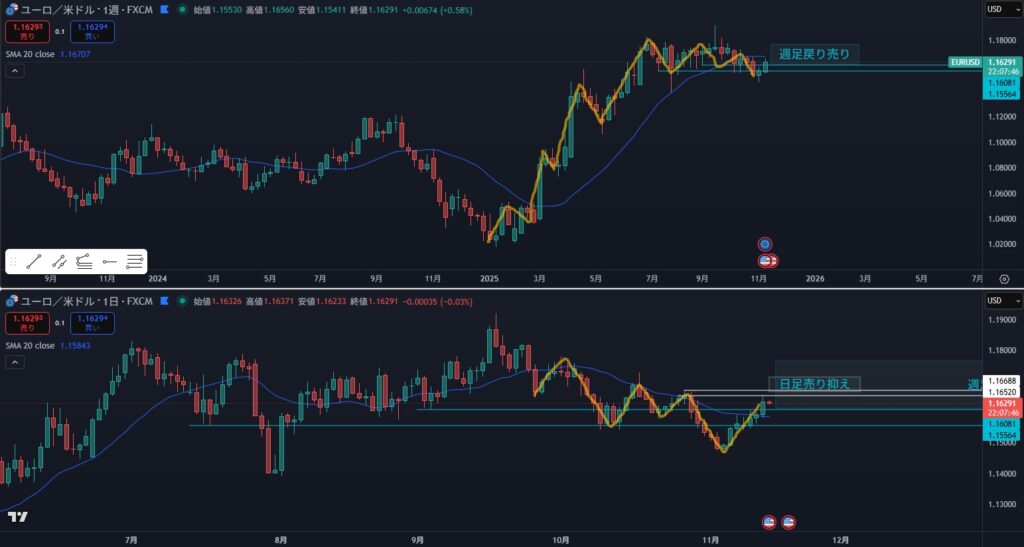
Task: Click the flag icon on the weekly chart title
Action: point(164,9)
